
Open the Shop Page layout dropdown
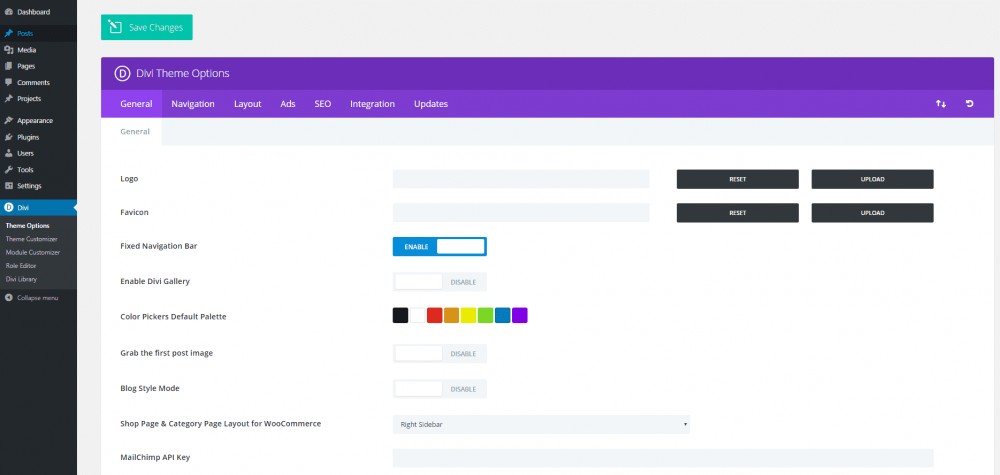(x=541, y=424)
